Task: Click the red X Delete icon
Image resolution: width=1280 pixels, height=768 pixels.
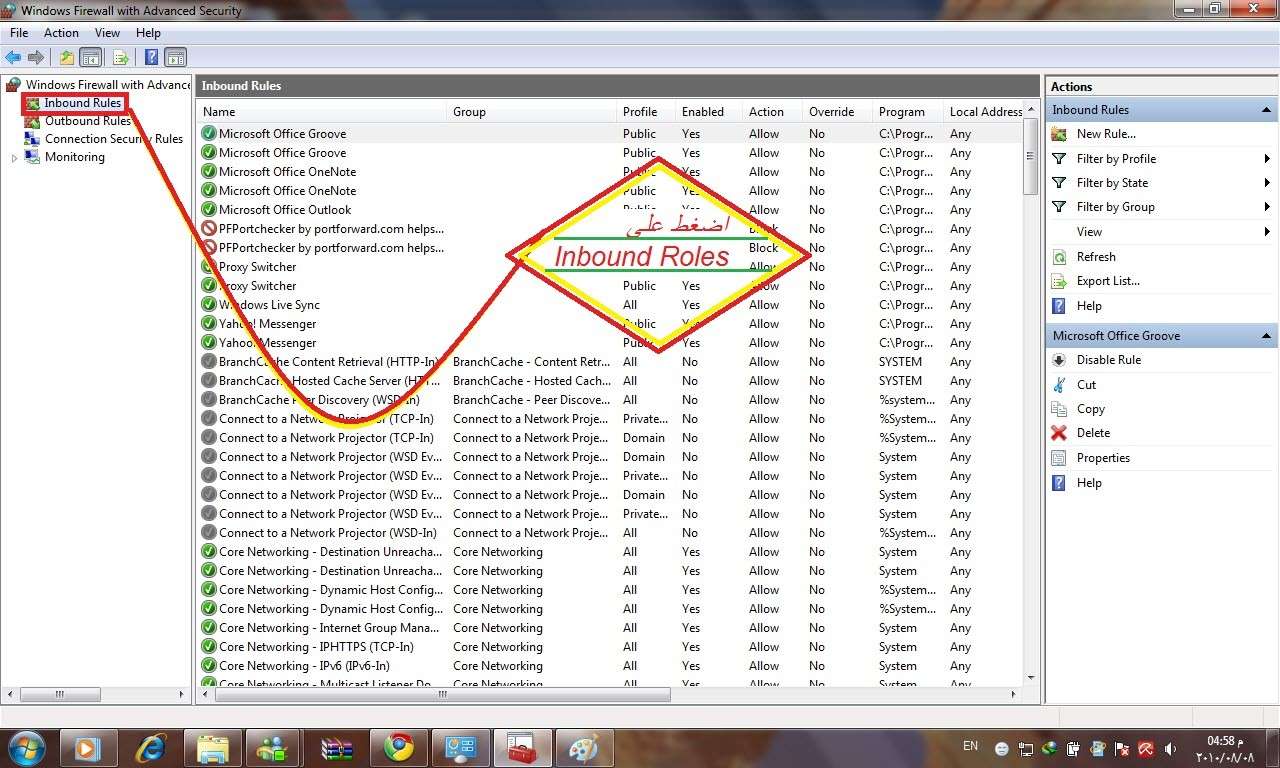Action: tap(1059, 433)
